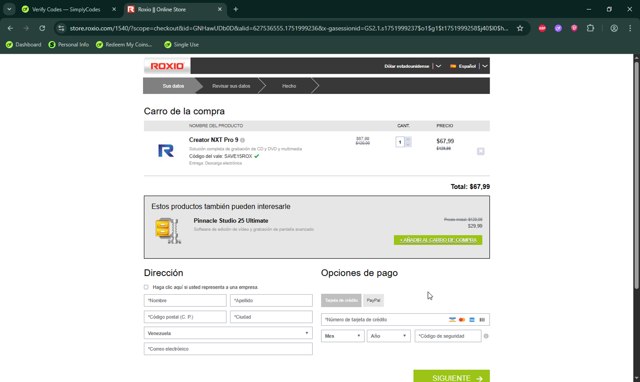
Task: Open the browser profile icon
Action: click(x=614, y=28)
